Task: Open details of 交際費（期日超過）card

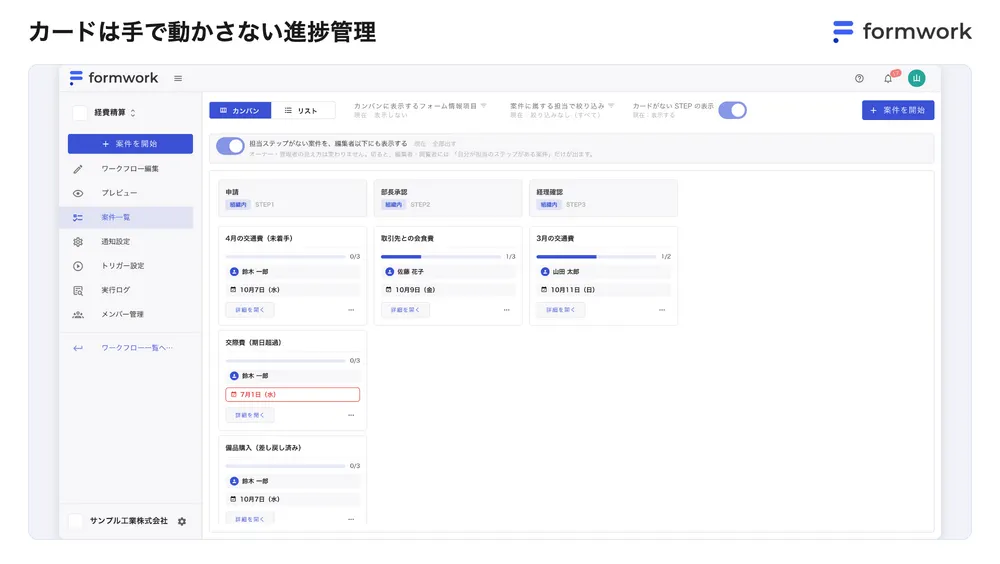Action: (249, 415)
